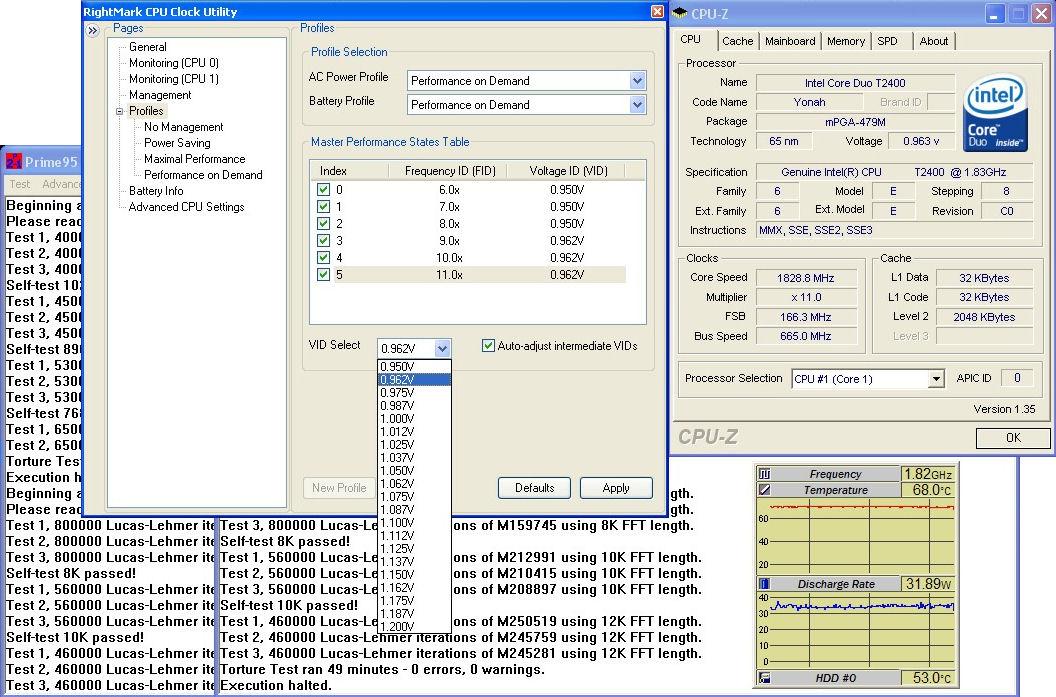Click the Frequency waveform icon in the monitor widget
The width and height of the screenshot is (1056, 697).
764,473
